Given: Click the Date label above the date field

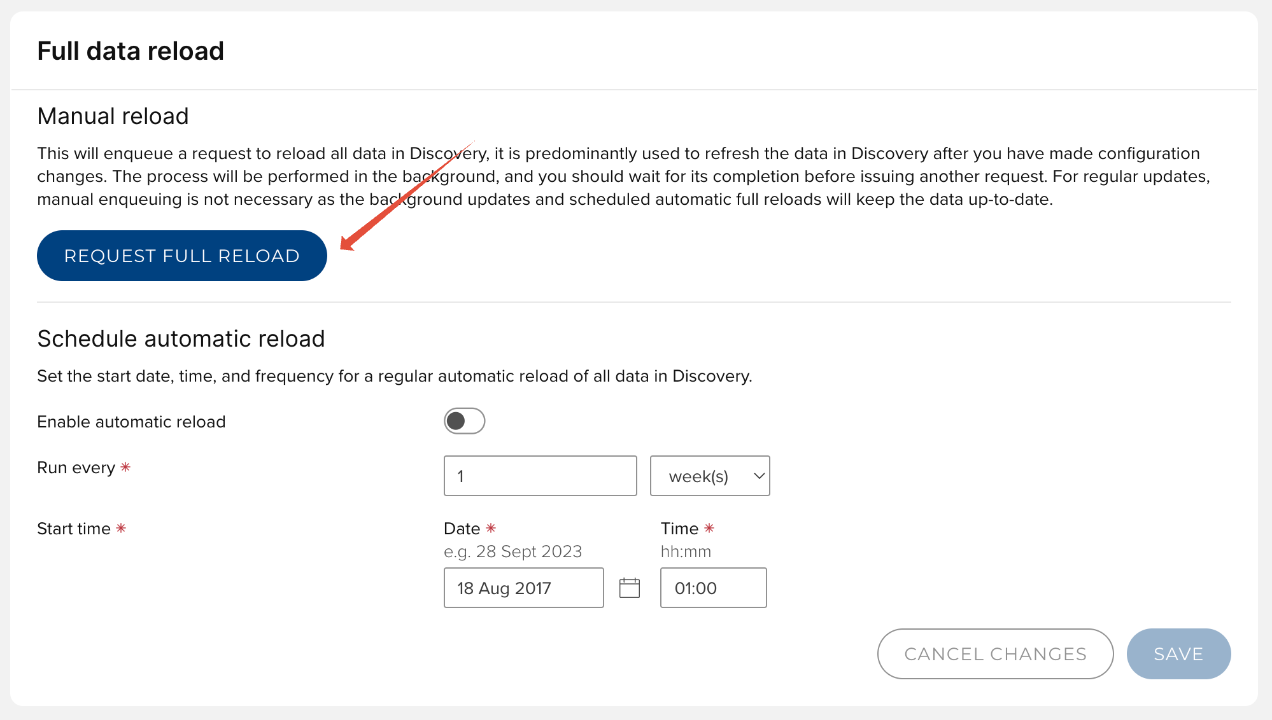Looking at the screenshot, I should coord(462,529).
